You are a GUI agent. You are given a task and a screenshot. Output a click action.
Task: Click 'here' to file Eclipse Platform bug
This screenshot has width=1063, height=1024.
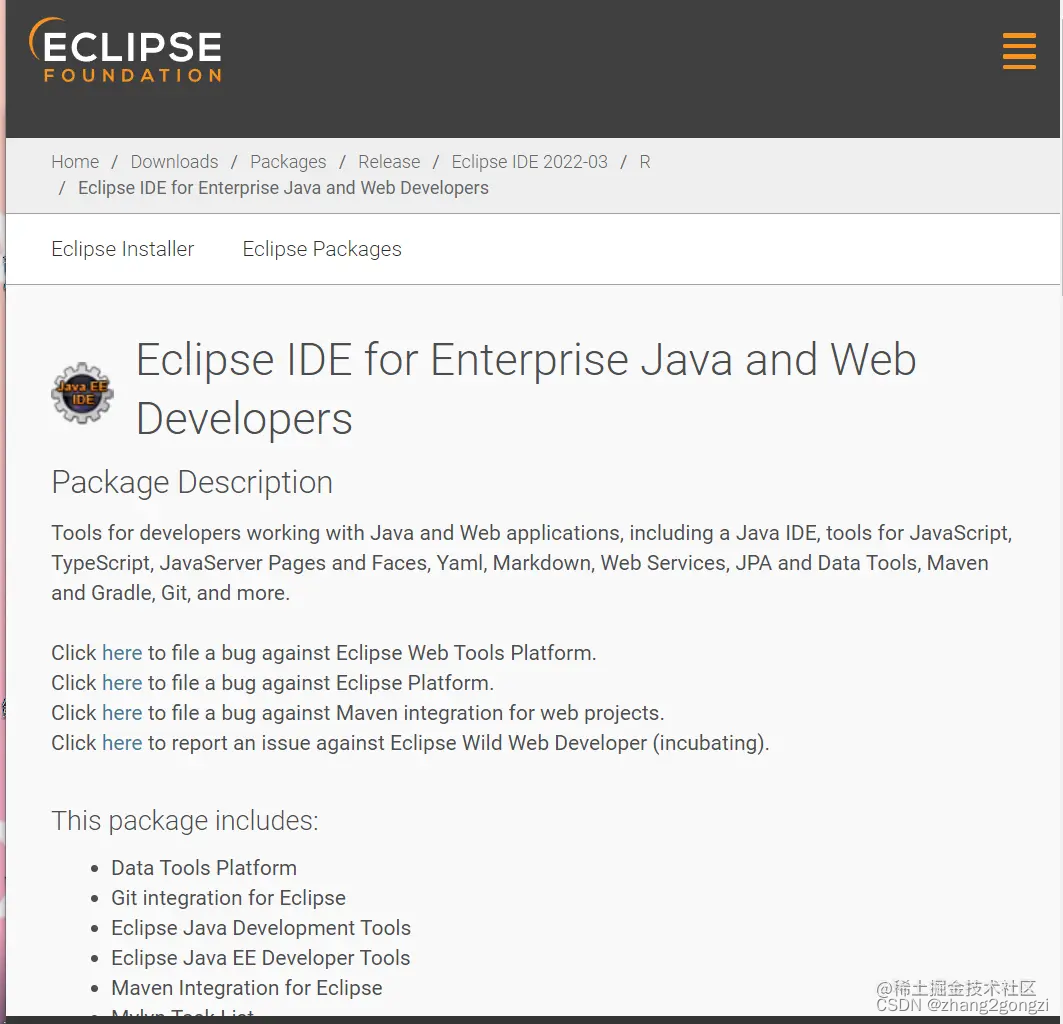coord(122,682)
